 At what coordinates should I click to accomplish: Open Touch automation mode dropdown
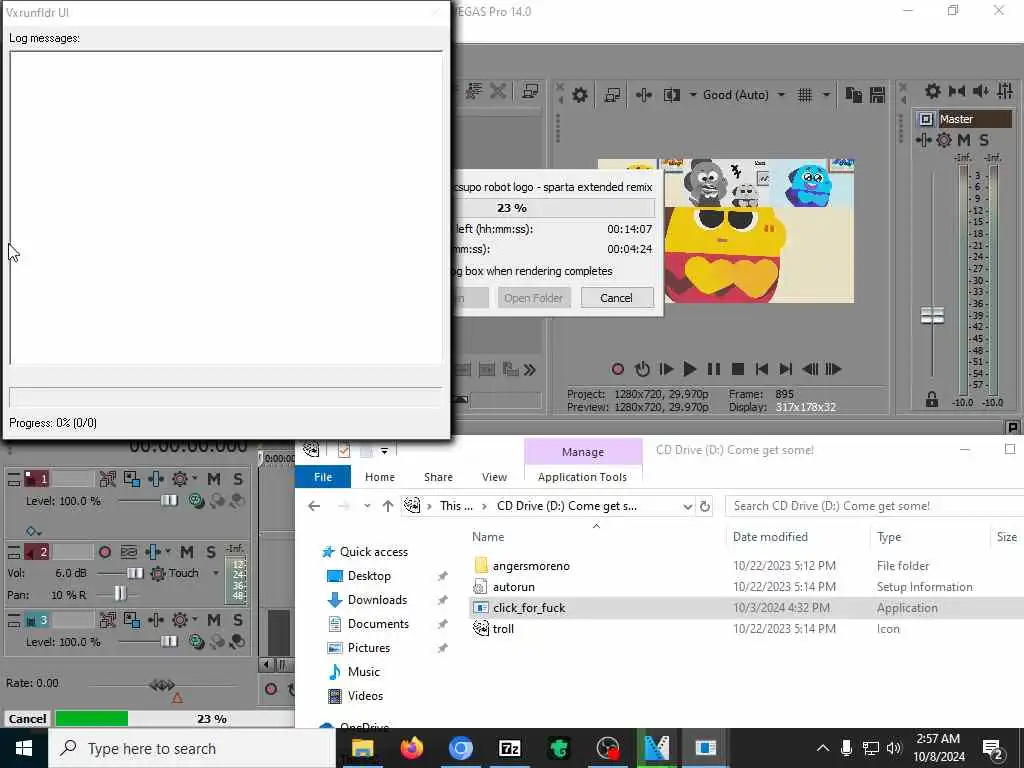tap(216, 573)
